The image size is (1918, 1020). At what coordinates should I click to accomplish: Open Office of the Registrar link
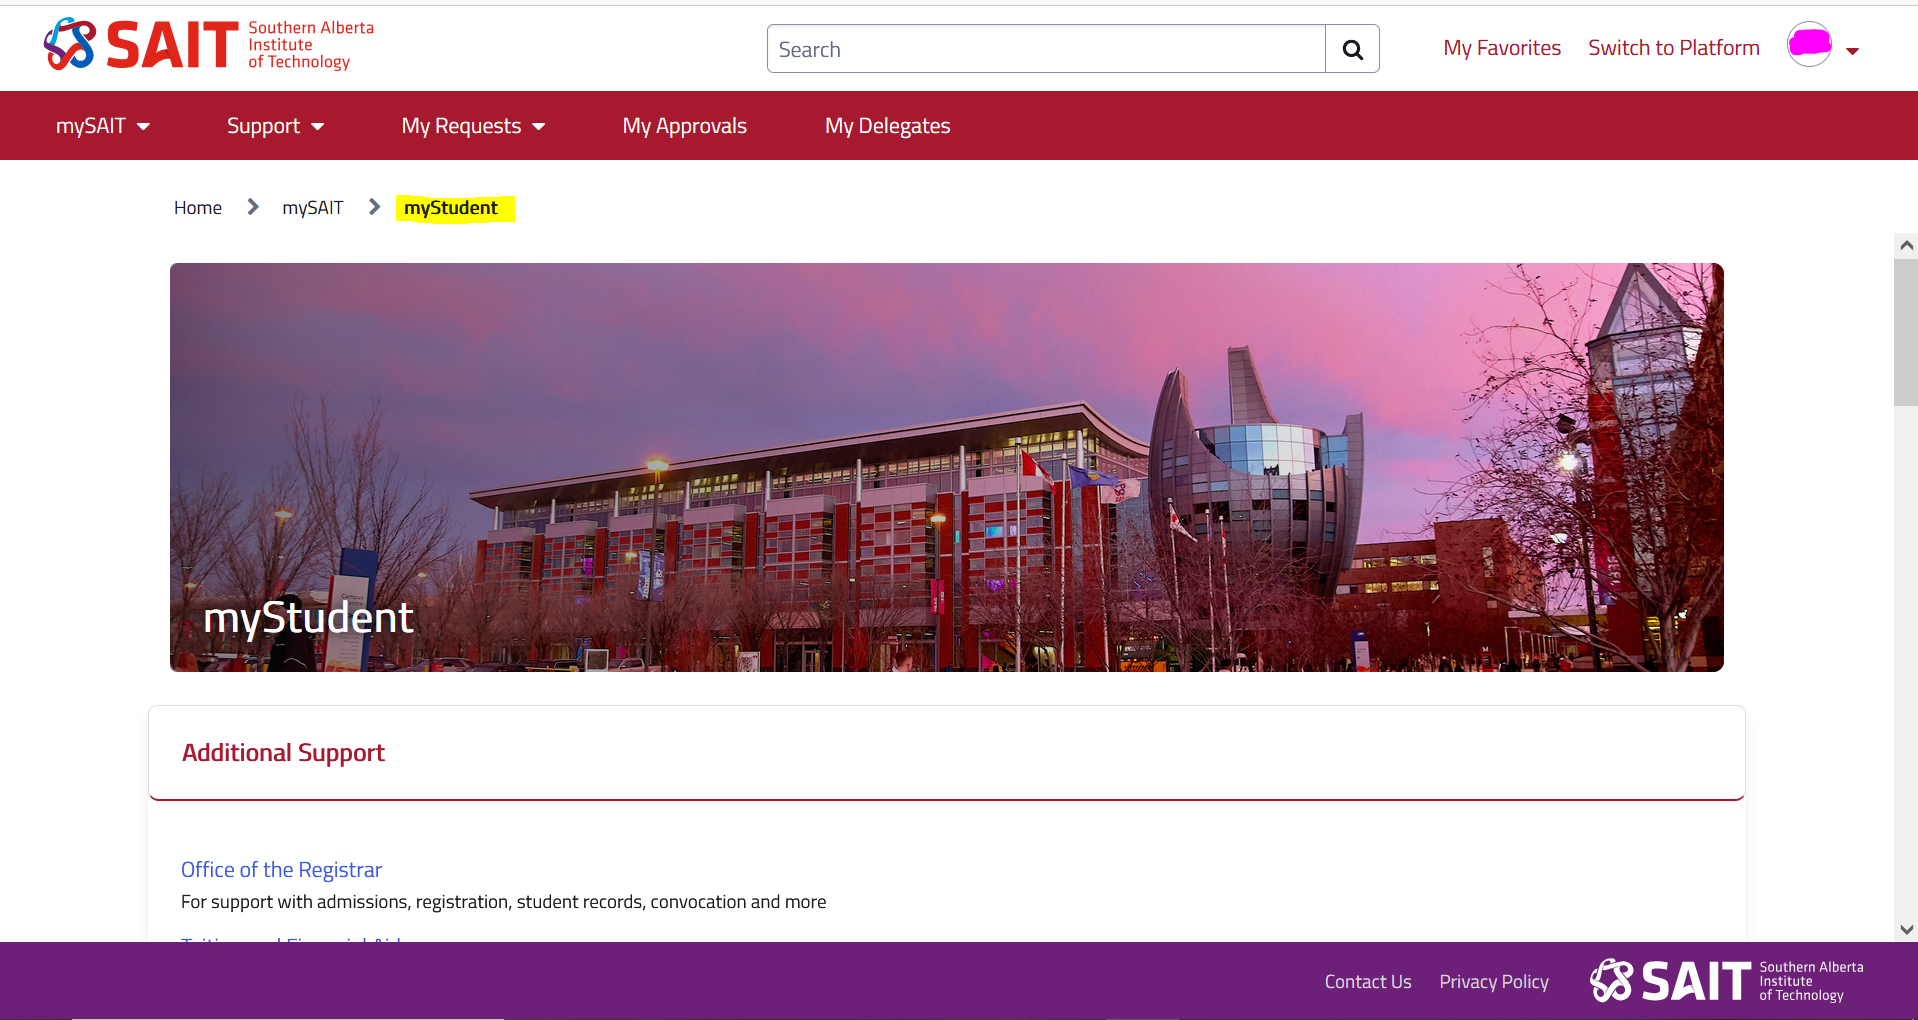281,870
